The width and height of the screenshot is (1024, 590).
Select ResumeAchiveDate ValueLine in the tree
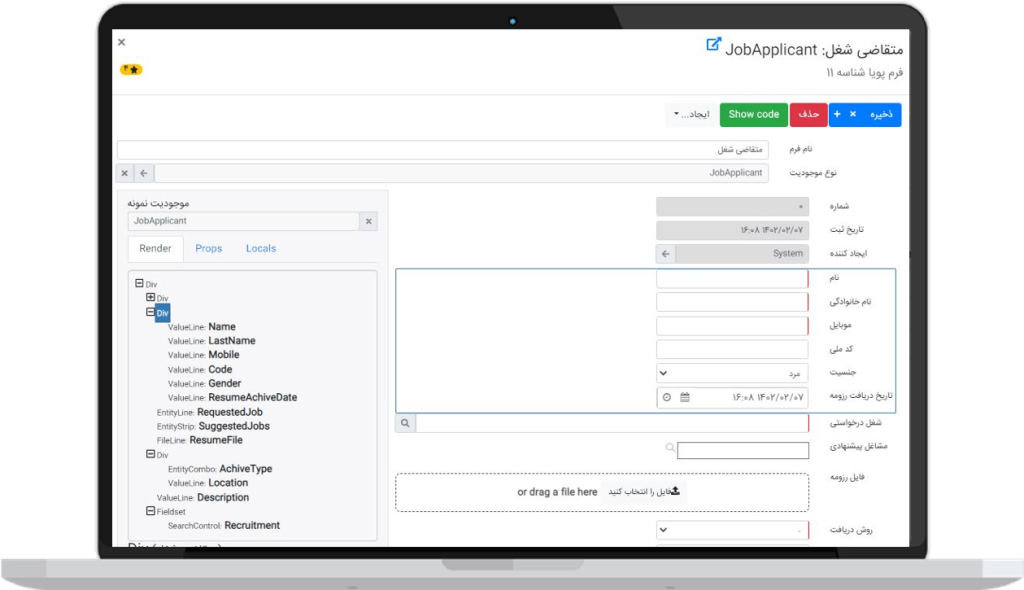click(252, 397)
